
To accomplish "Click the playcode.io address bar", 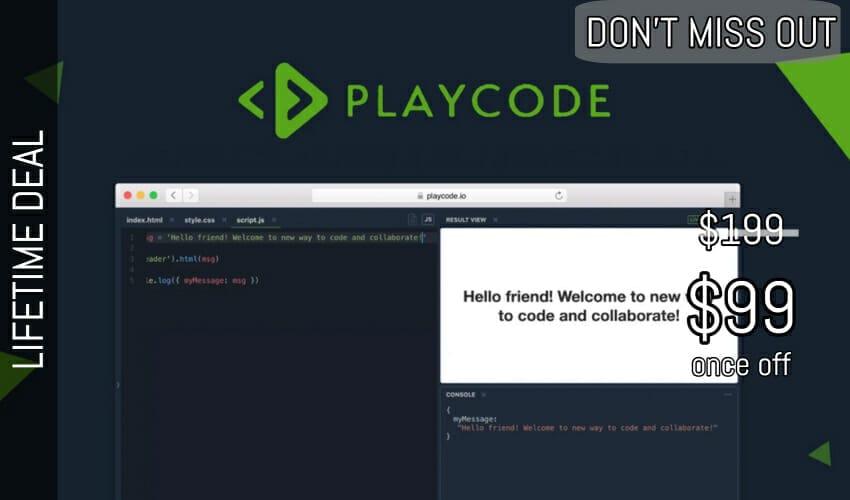I will pyautogui.click(x=439, y=196).
